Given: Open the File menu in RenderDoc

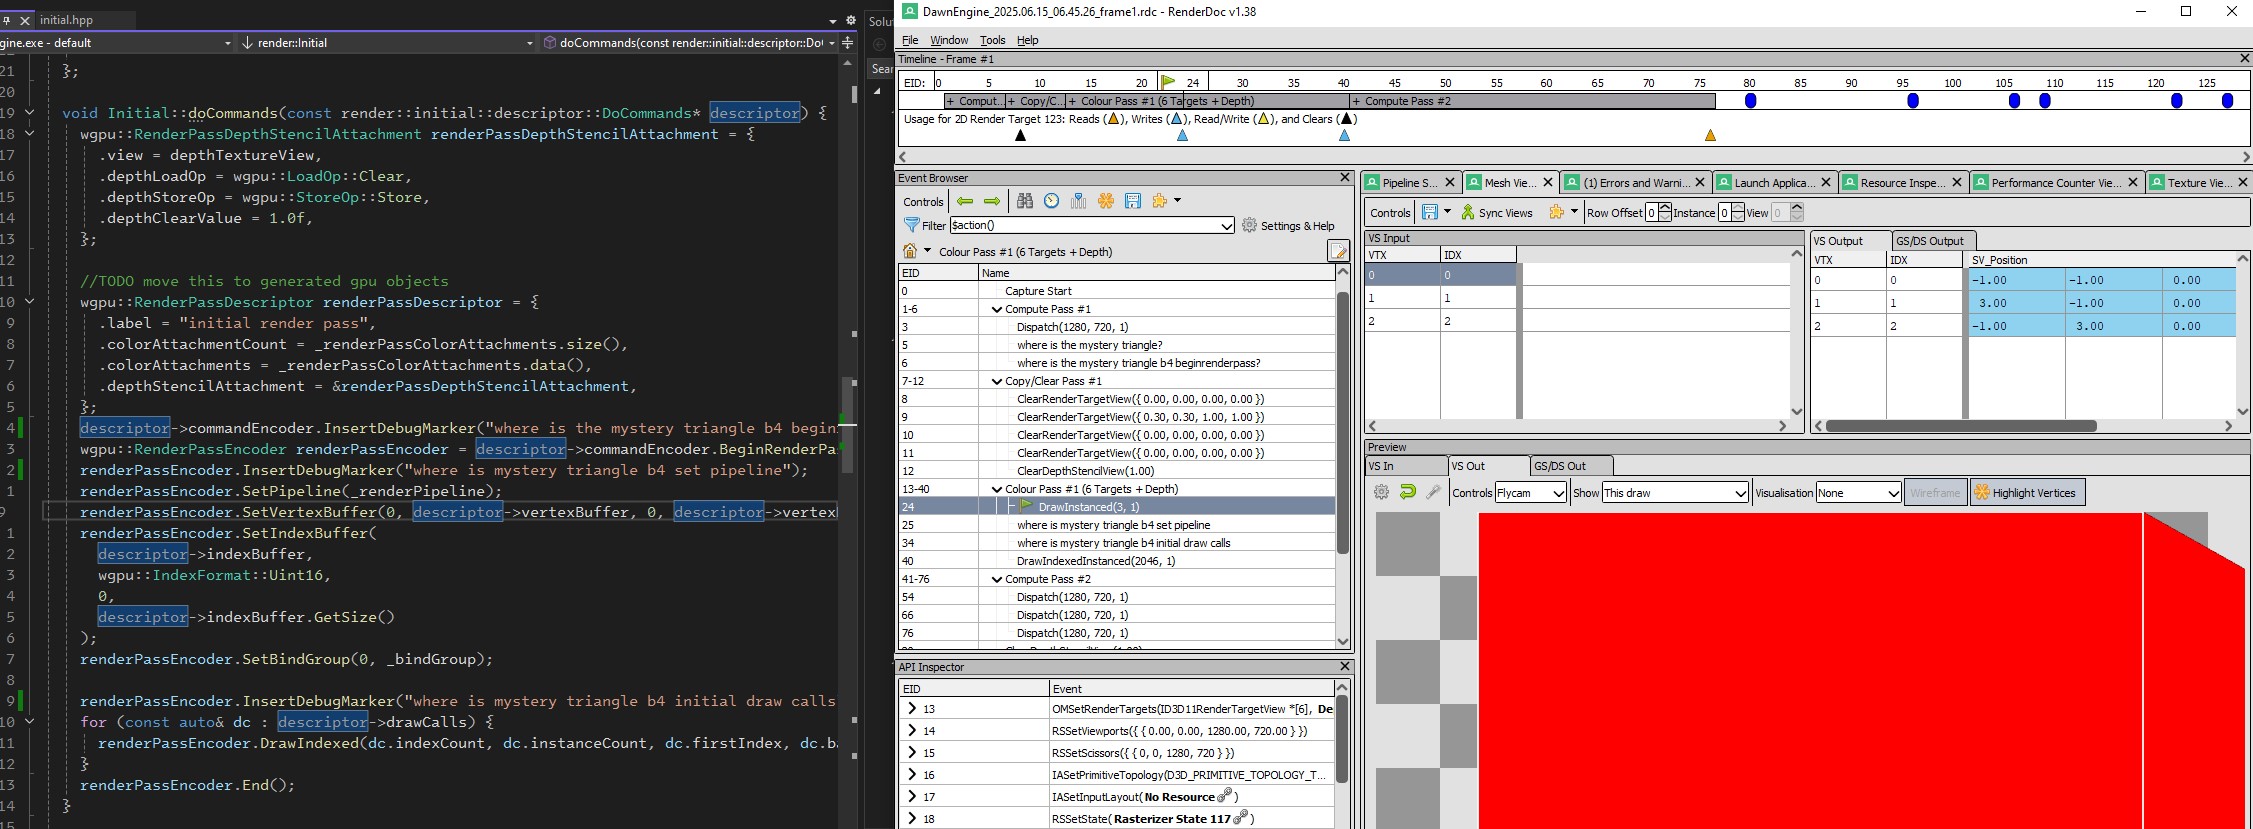Looking at the screenshot, I should 910,40.
